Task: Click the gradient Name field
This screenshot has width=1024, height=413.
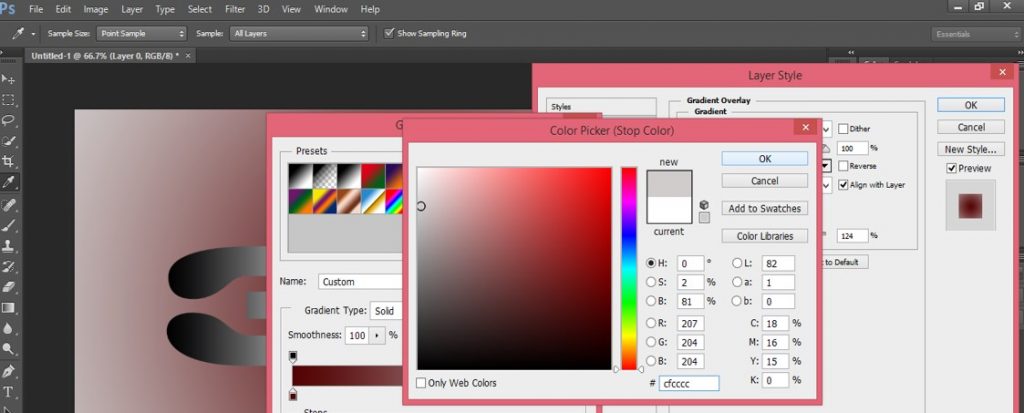Action: [x=361, y=282]
